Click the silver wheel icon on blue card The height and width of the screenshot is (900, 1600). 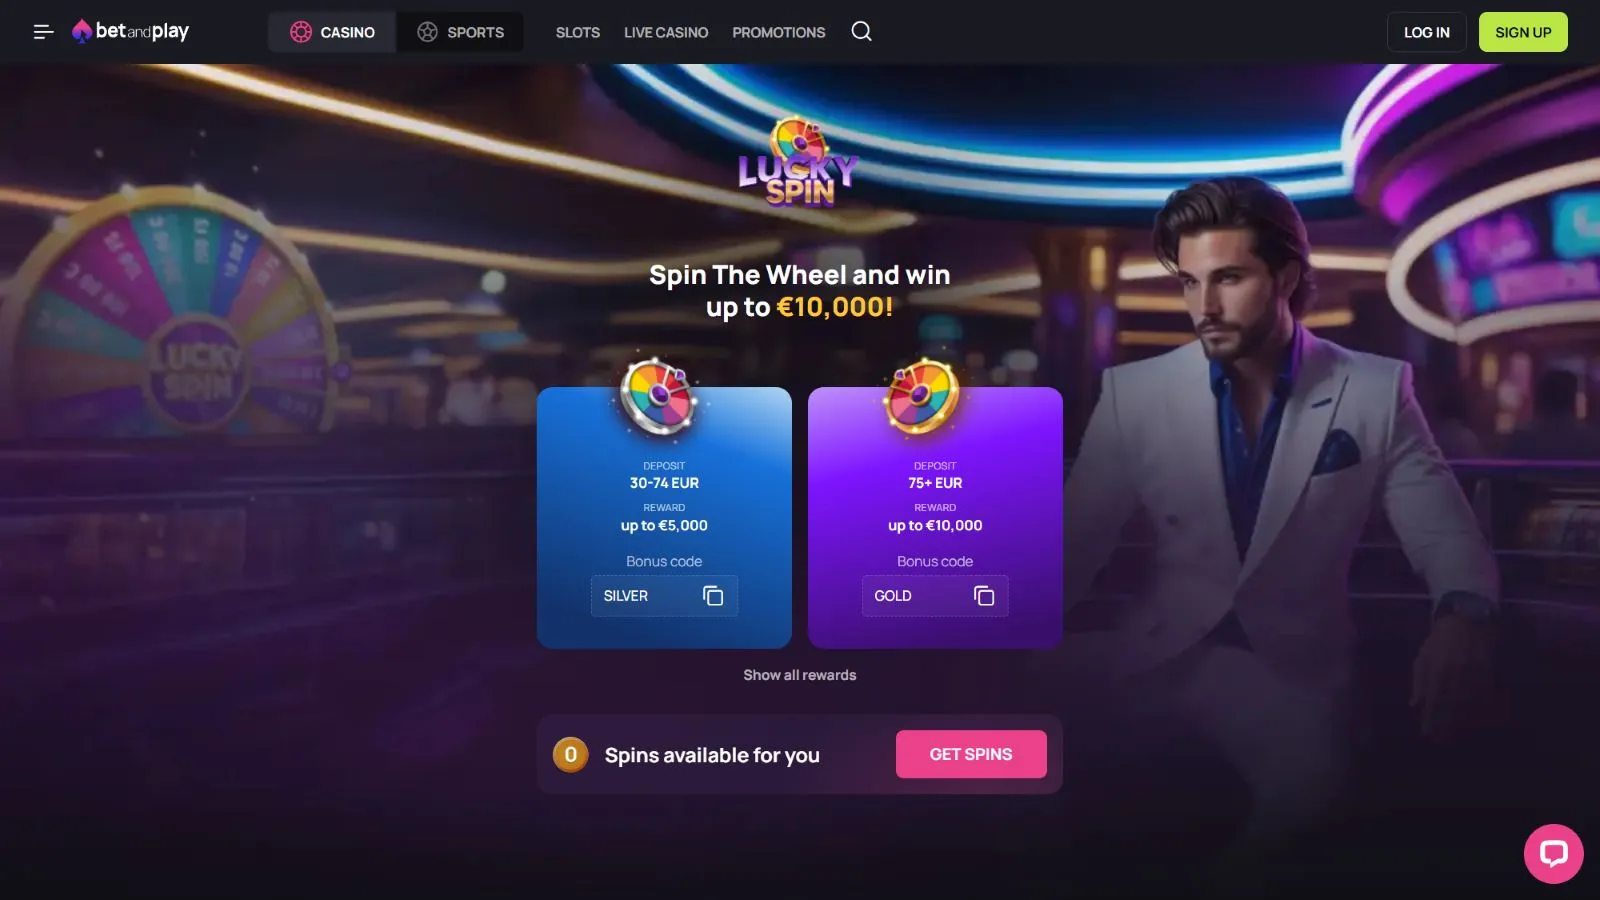point(657,396)
